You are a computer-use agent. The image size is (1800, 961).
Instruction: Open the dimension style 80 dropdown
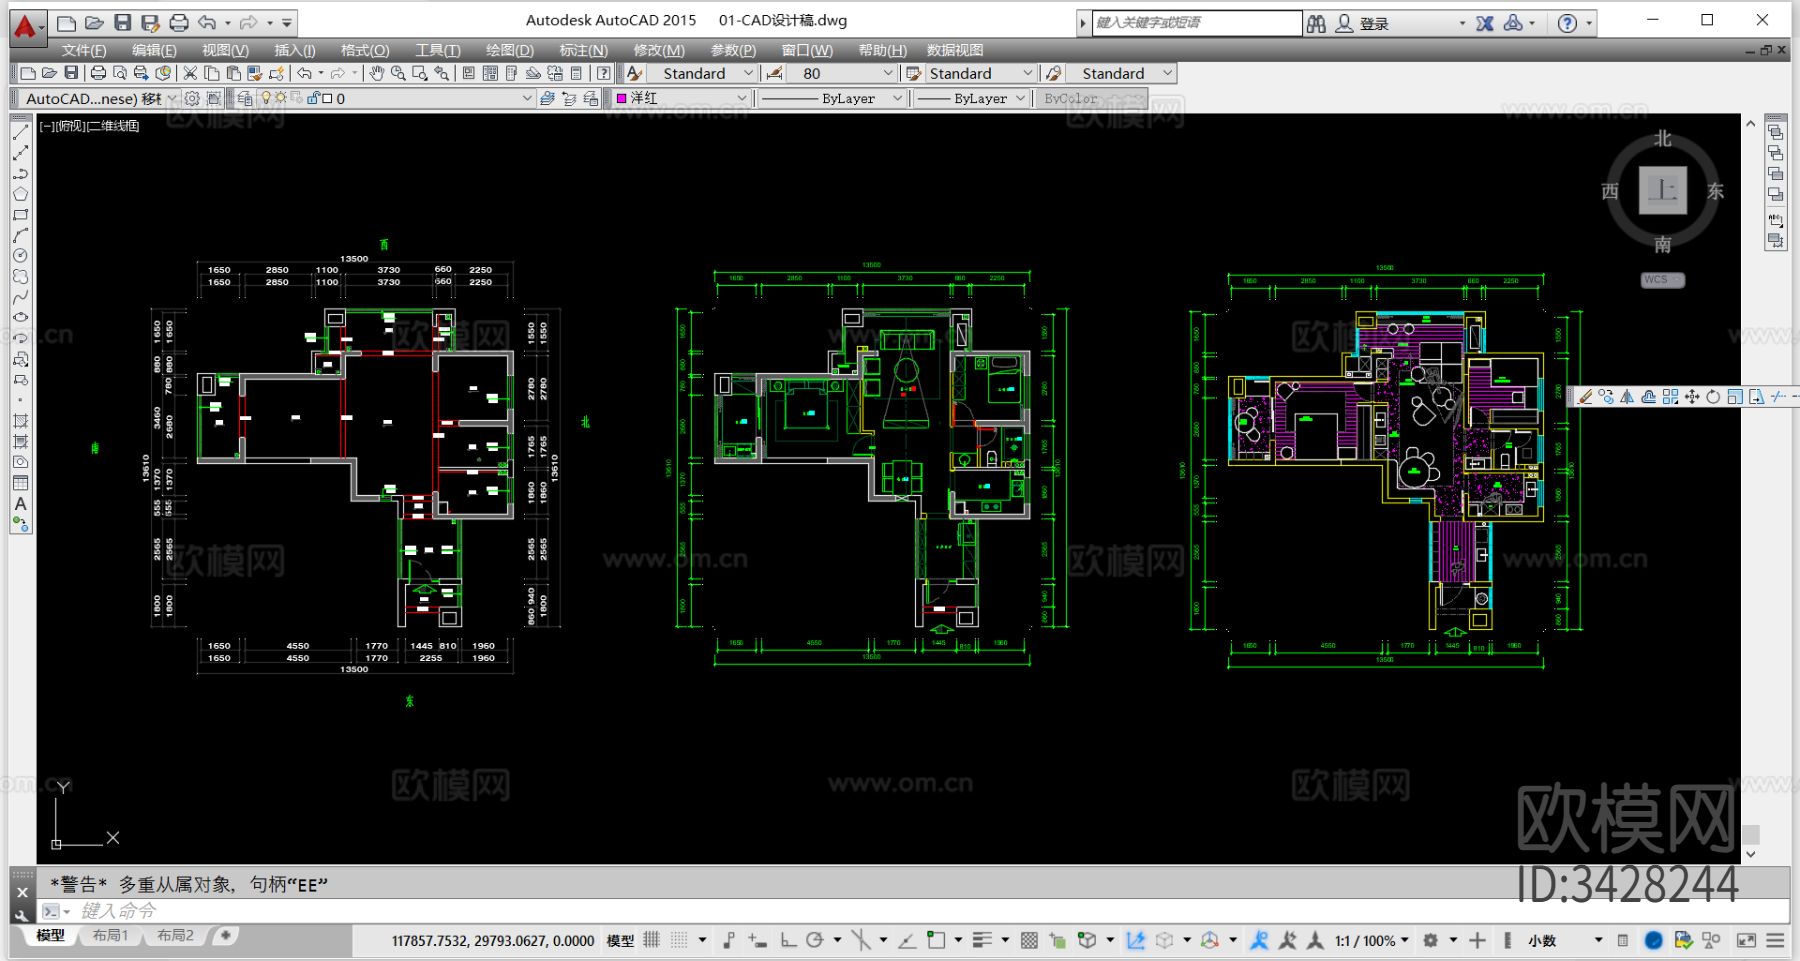tap(841, 73)
